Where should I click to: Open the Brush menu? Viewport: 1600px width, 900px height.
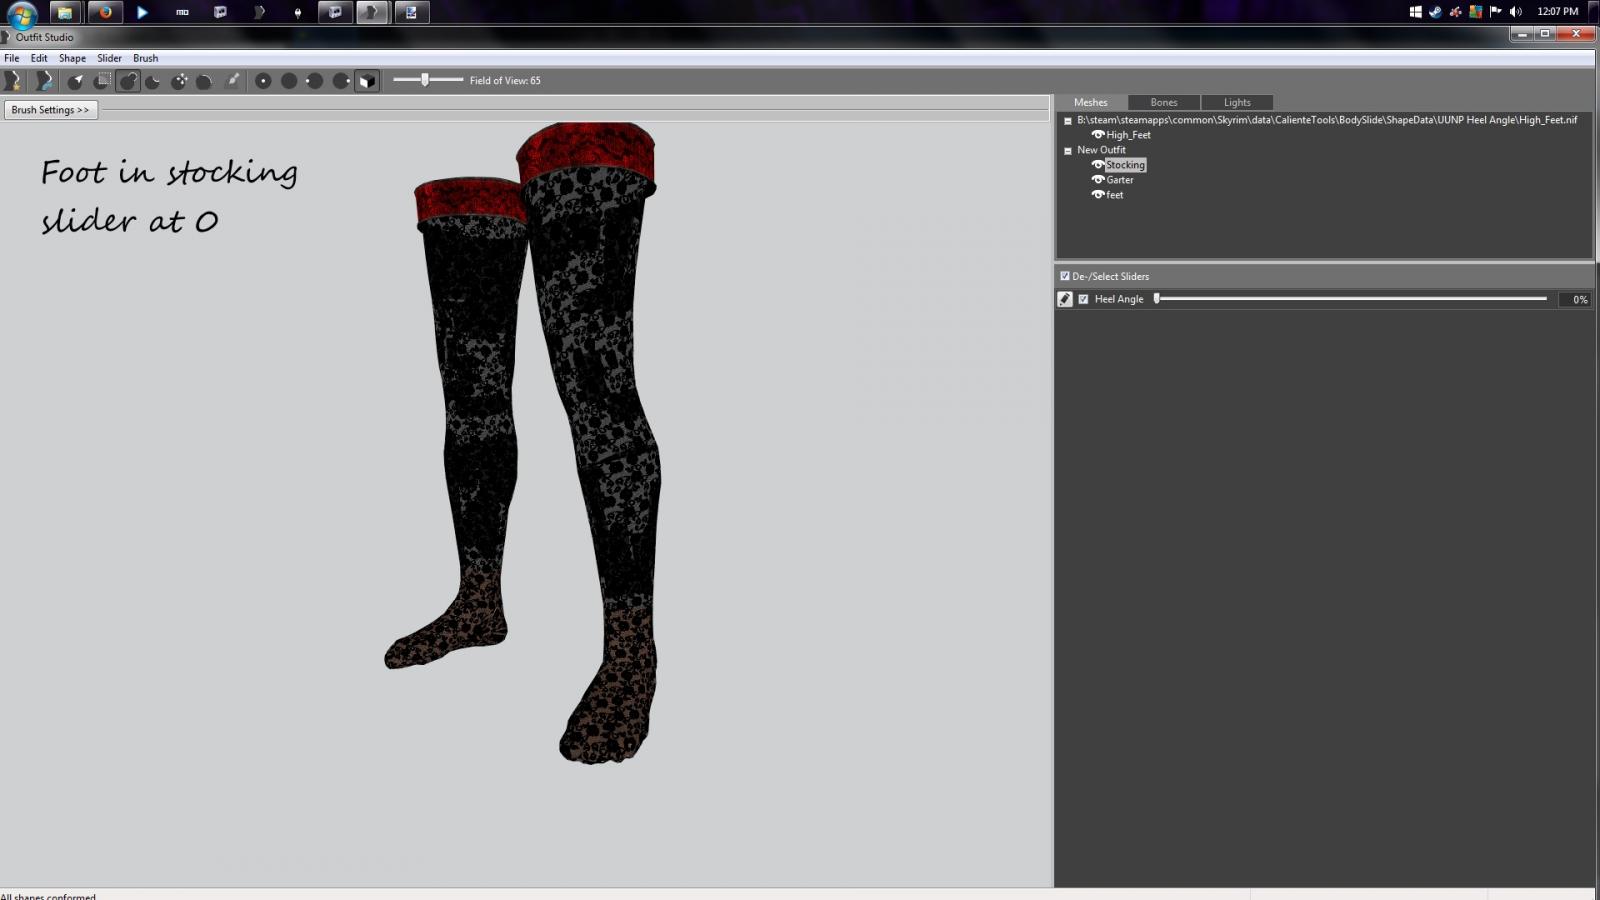coord(145,58)
